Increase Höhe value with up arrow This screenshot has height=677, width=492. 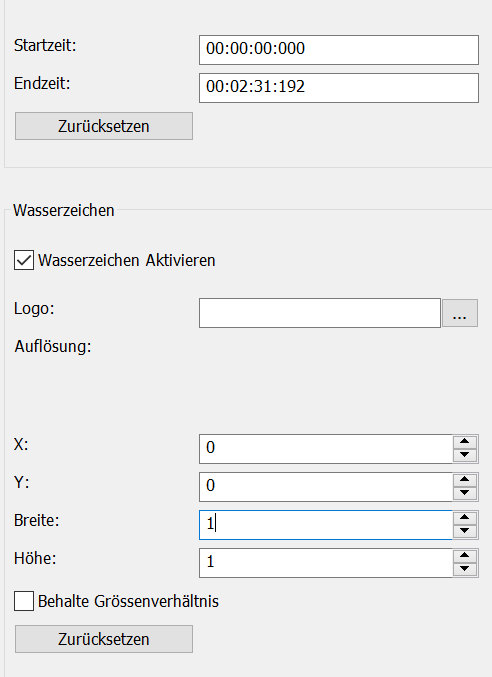pos(465,556)
